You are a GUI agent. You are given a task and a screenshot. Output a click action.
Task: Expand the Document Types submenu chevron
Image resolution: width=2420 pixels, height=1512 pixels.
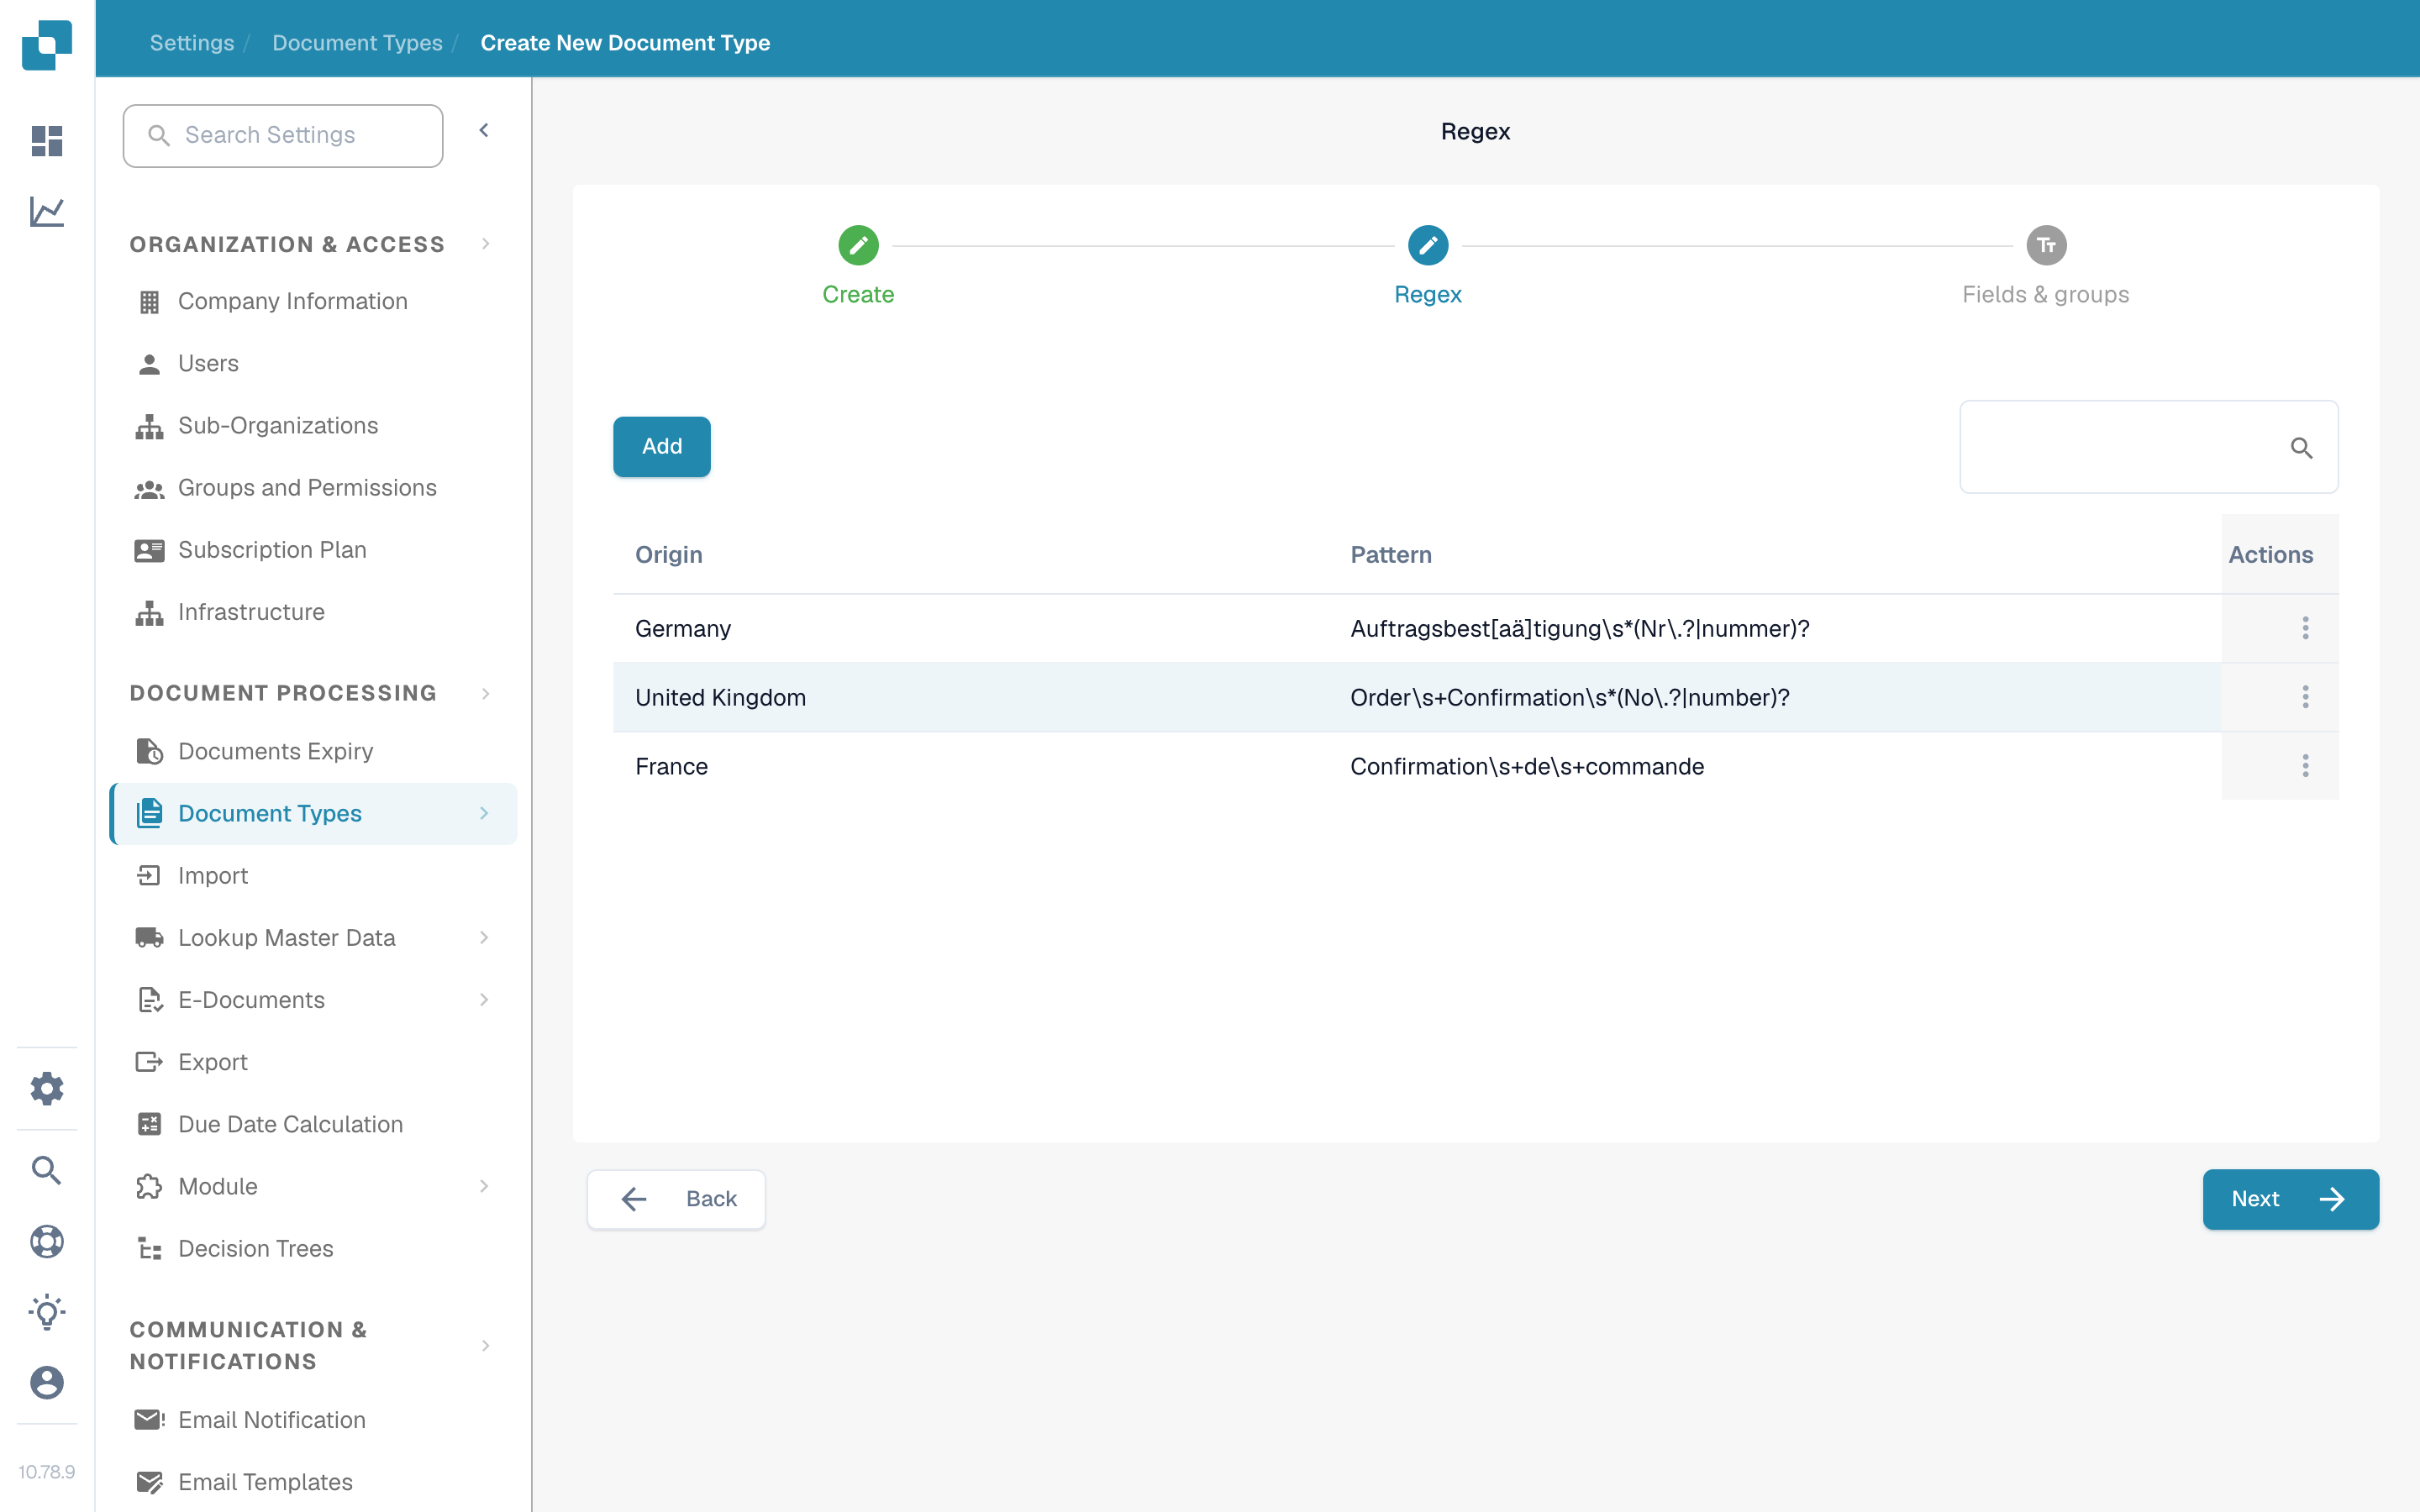[484, 813]
